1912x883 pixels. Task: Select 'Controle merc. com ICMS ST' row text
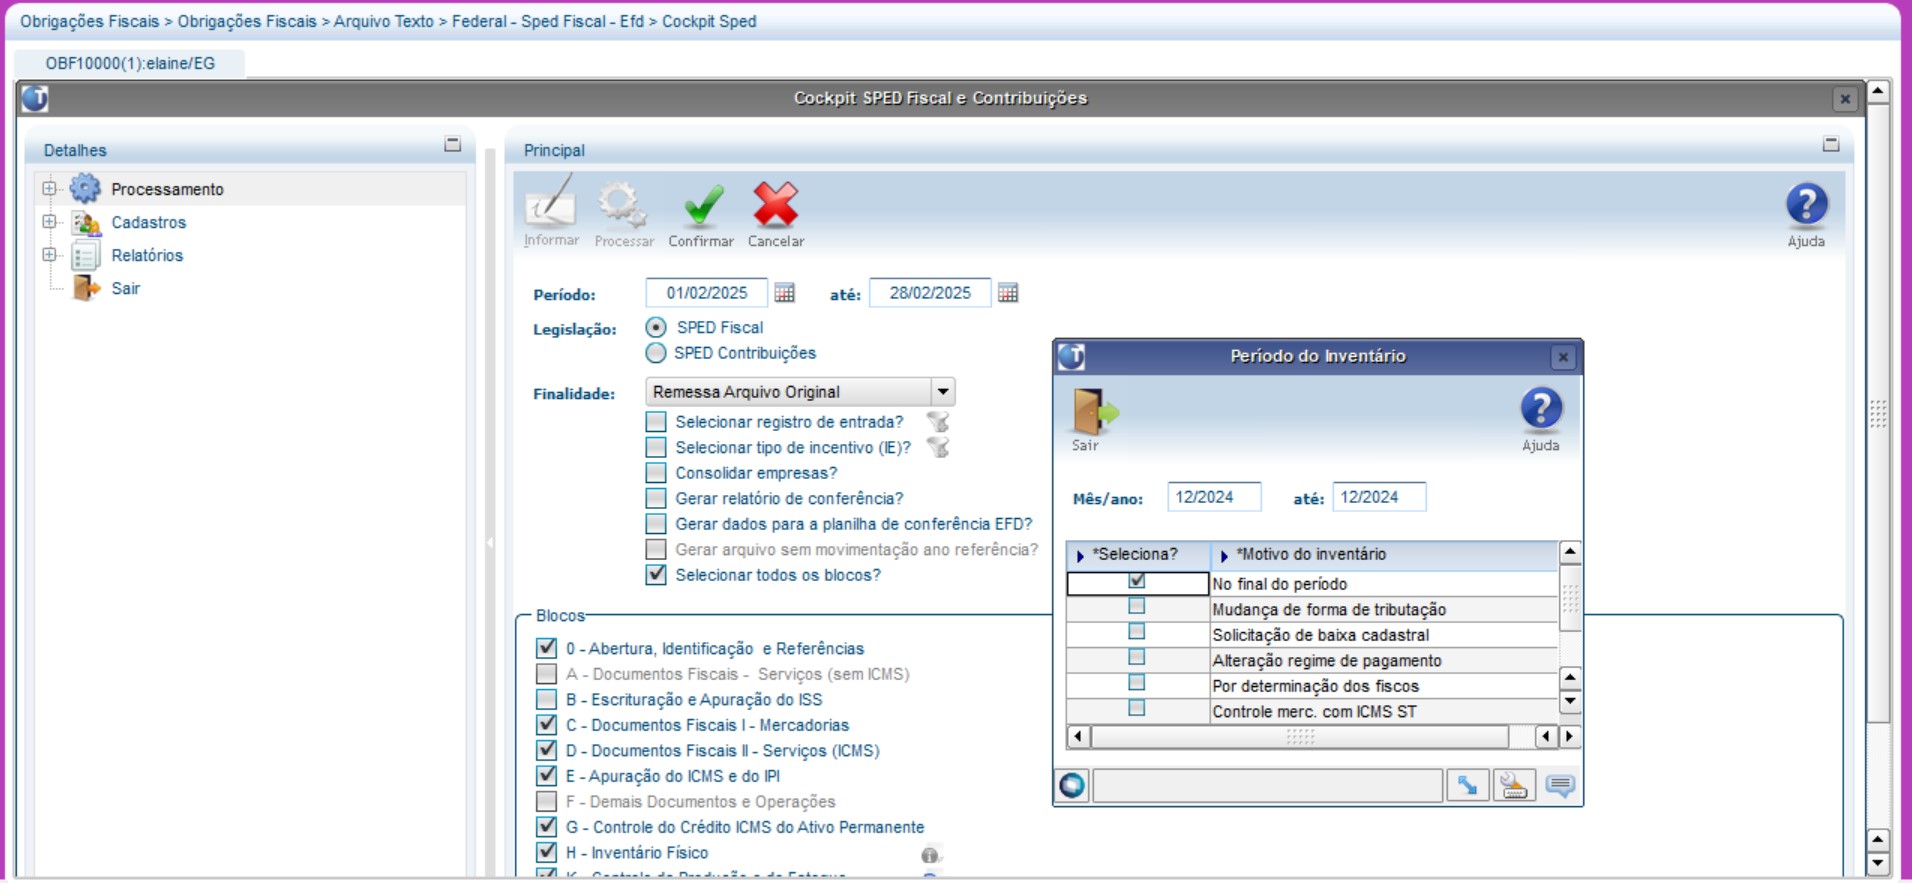pyautogui.click(x=1314, y=712)
